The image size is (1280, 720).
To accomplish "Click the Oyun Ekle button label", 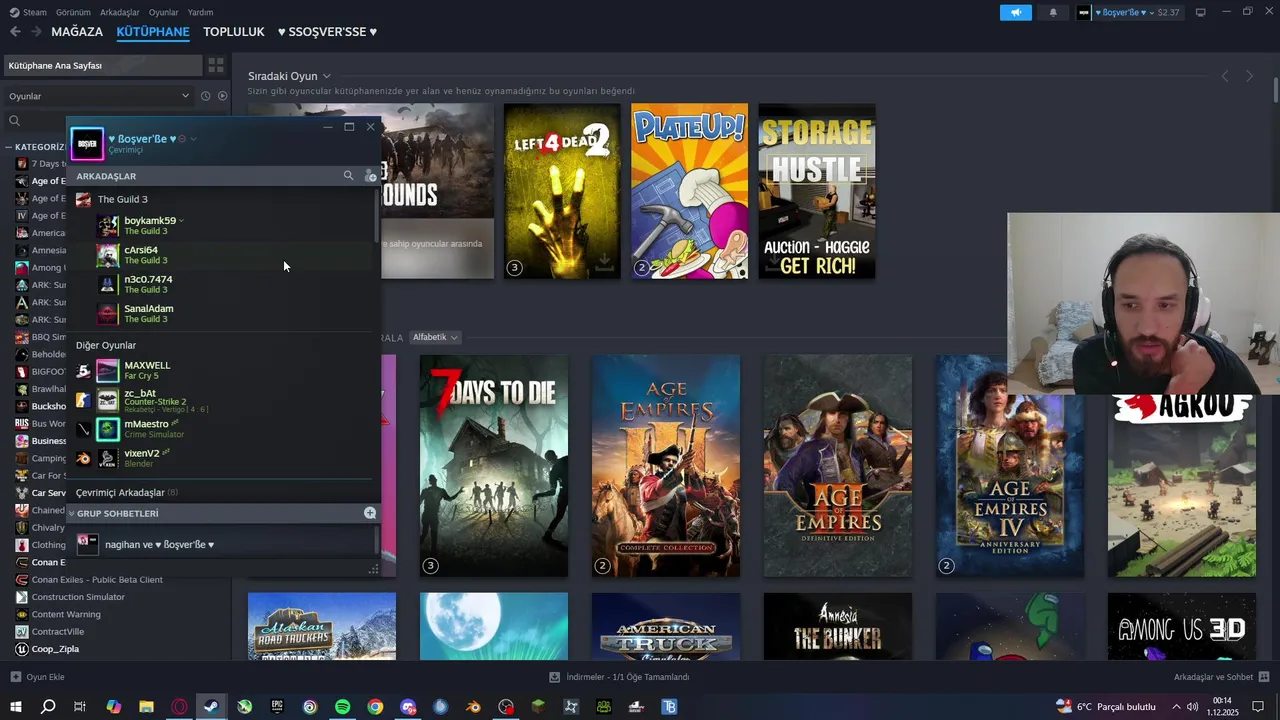I will tap(45, 677).
